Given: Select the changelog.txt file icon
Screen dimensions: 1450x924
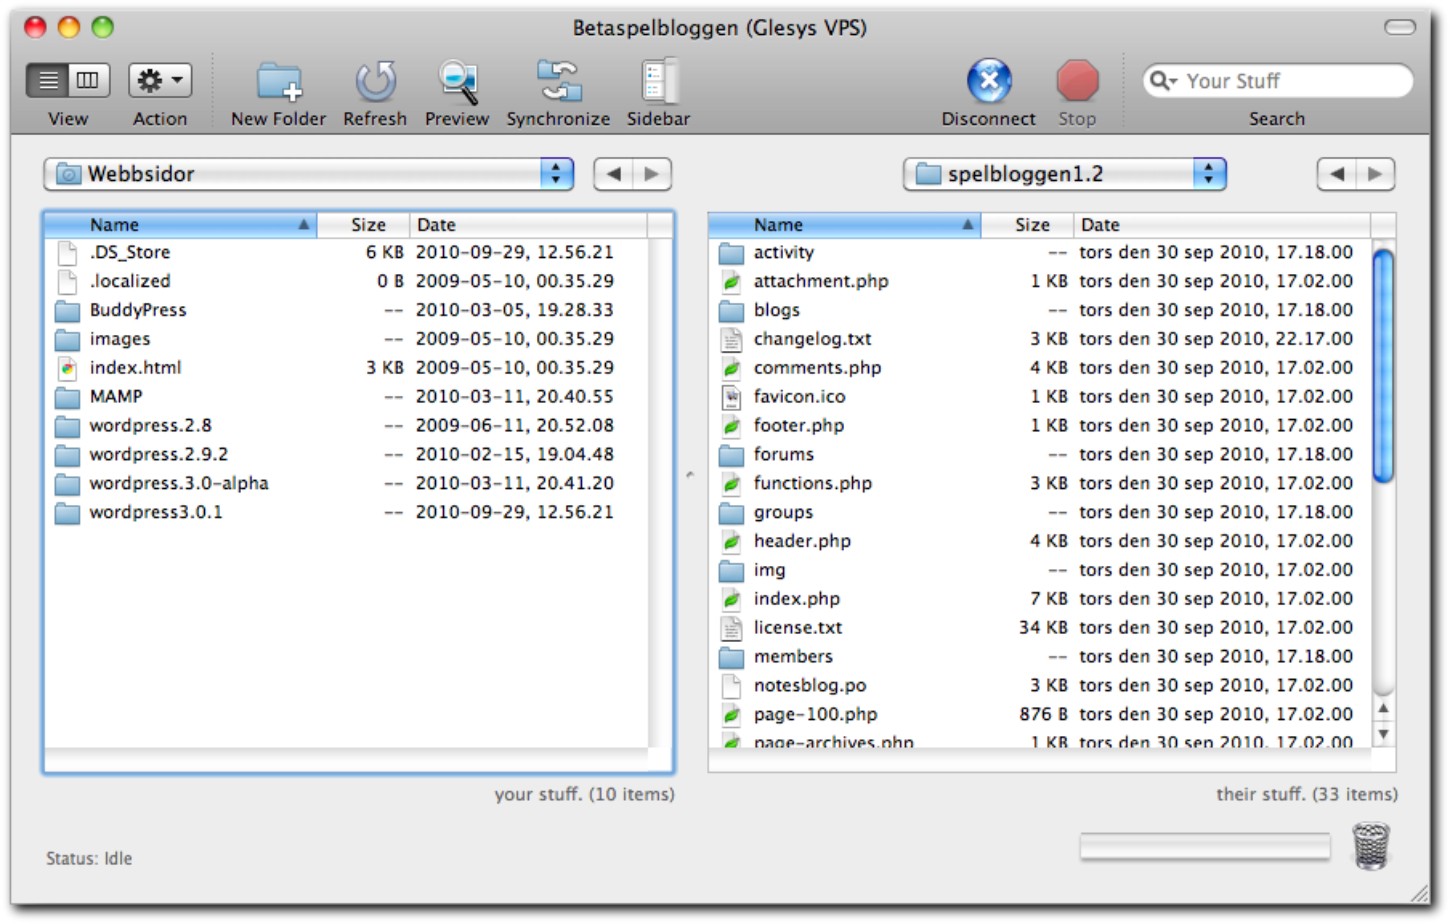Looking at the screenshot, I should pyautogui.click(x=732, y=340).
